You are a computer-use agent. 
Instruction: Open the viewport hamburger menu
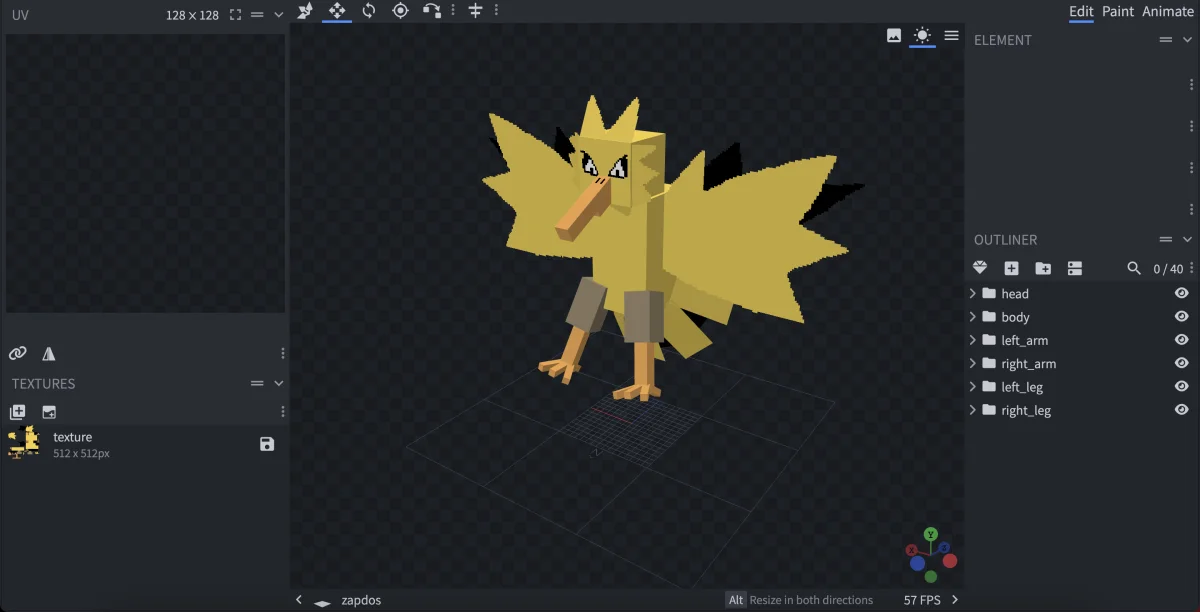click(951, 35)
